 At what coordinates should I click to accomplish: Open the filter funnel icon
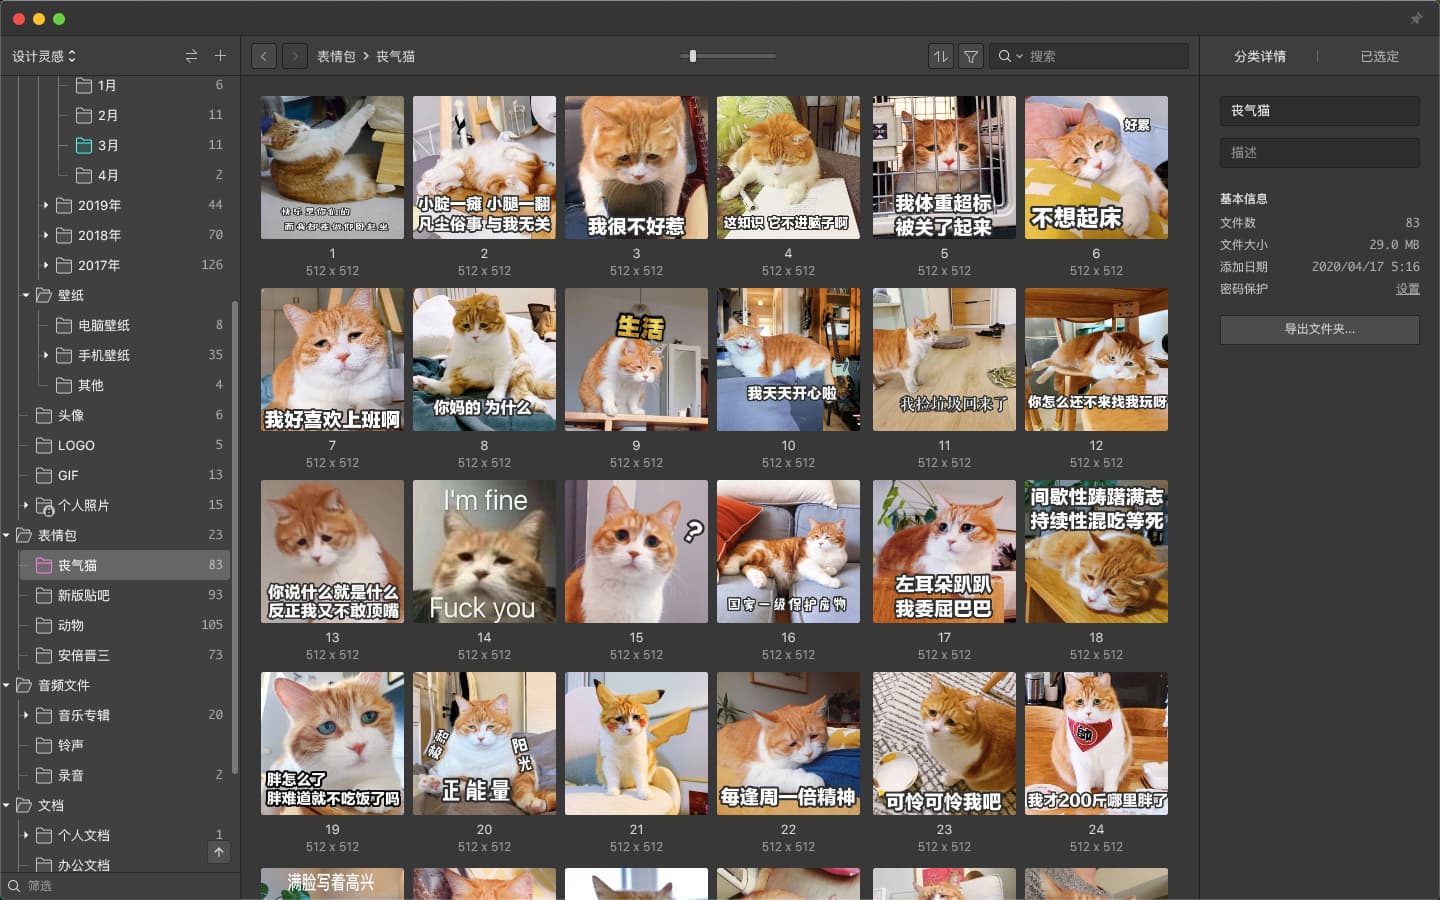[971, 56]
